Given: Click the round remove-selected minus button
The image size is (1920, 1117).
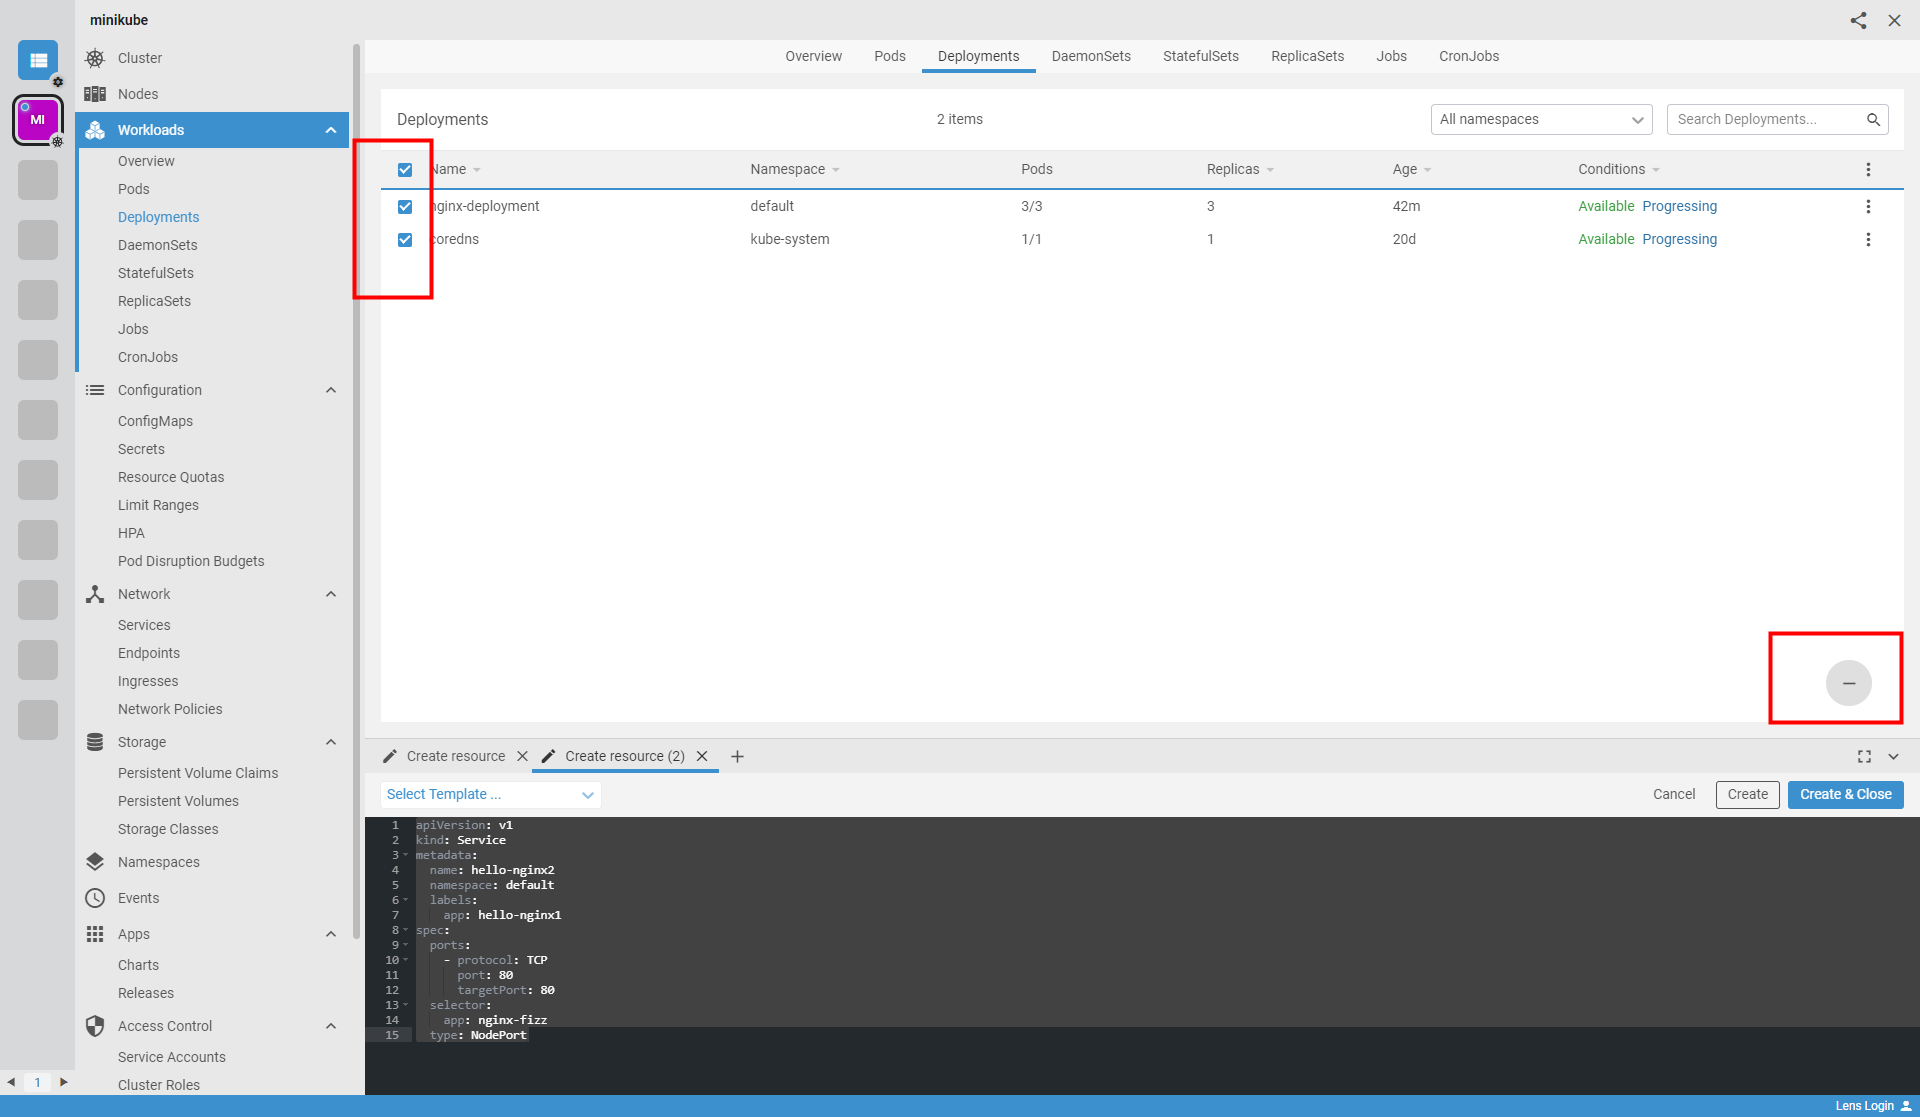Looking at the screenshot, I should pos(1848,683).
